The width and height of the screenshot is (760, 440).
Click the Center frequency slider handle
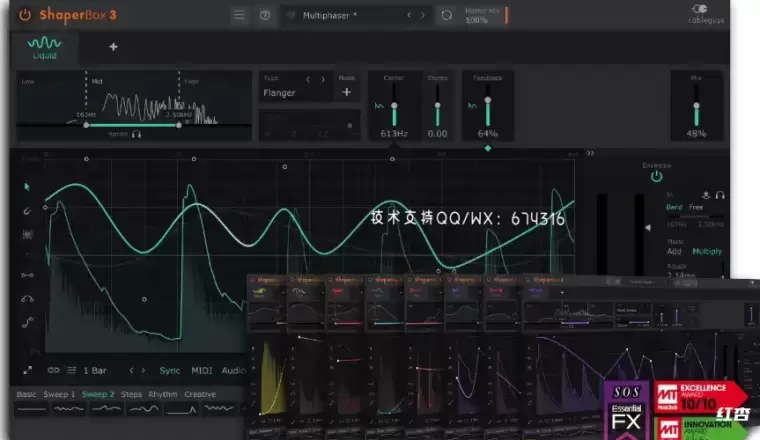pyautogui.click(x=394, y=106)
